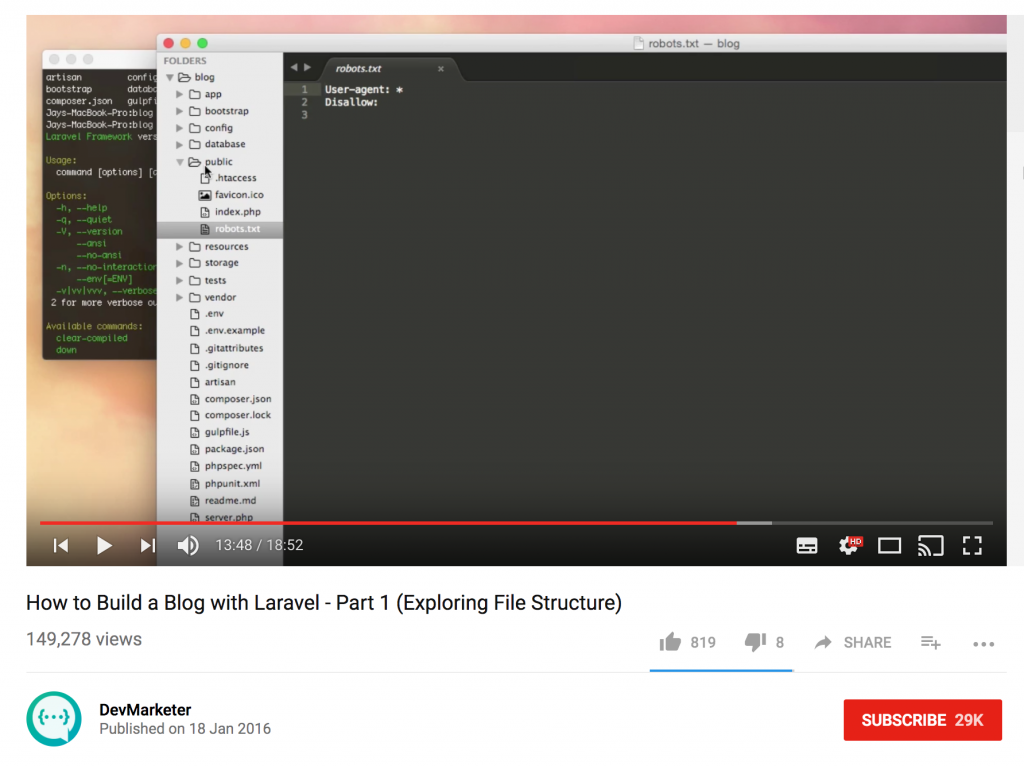Mute the video volume

pyautogui.click(x=188, y=545)
